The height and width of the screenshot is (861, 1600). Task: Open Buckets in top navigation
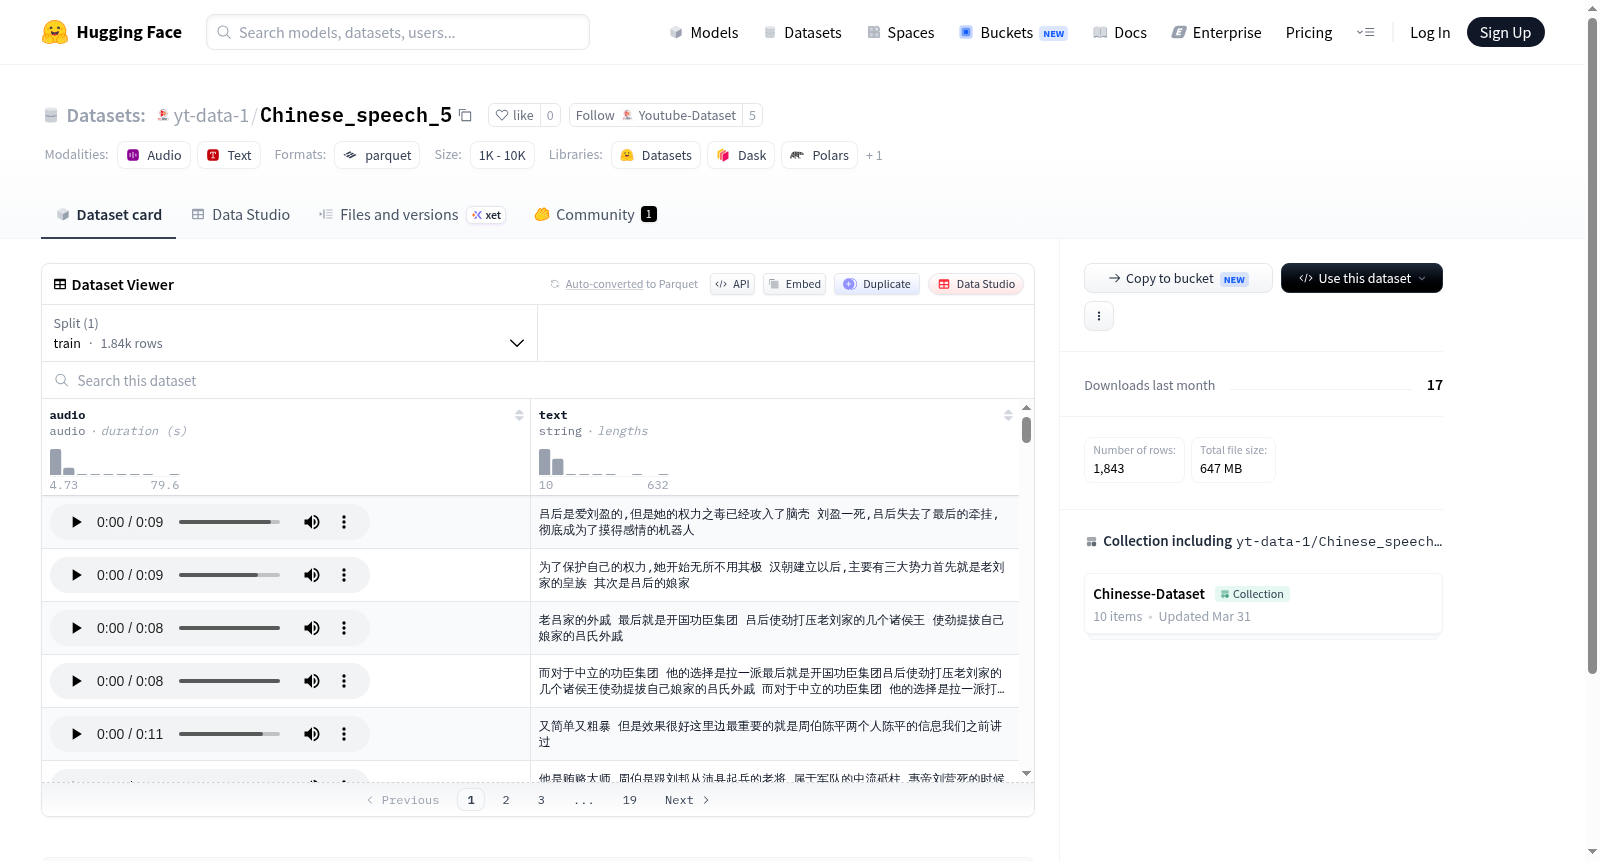(1013, 32)
